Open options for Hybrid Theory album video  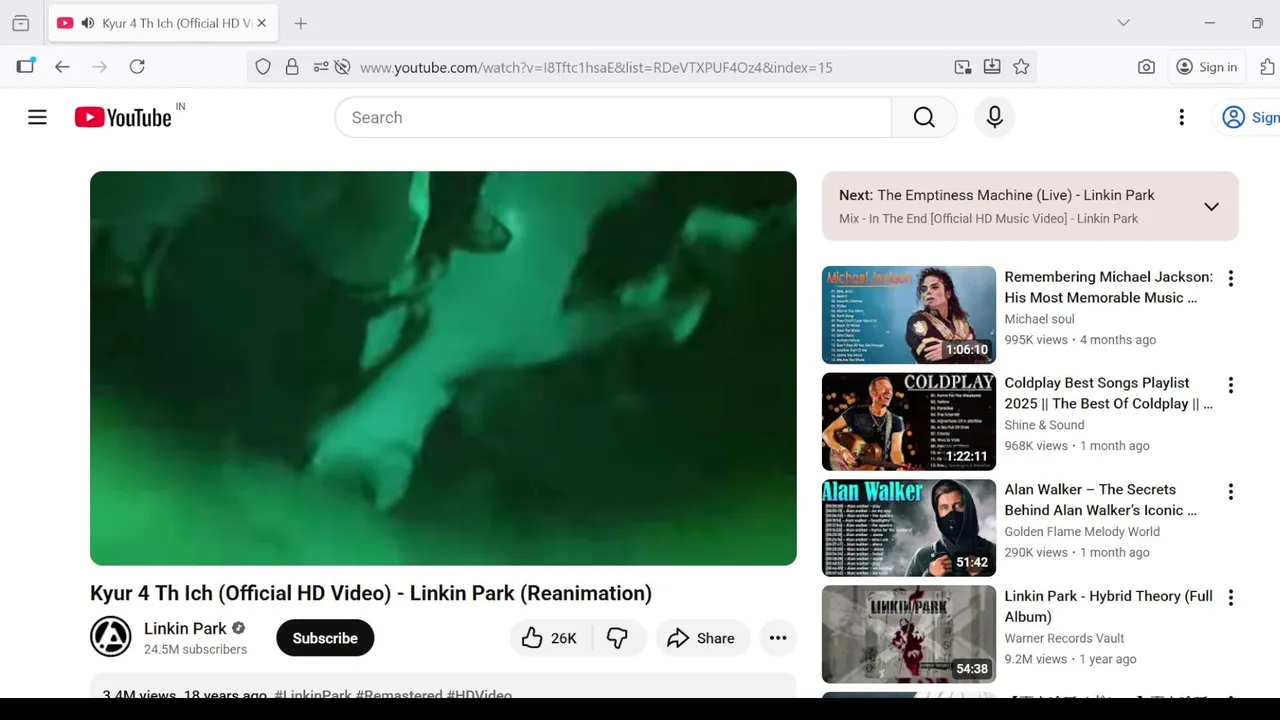click(1230, 598)
